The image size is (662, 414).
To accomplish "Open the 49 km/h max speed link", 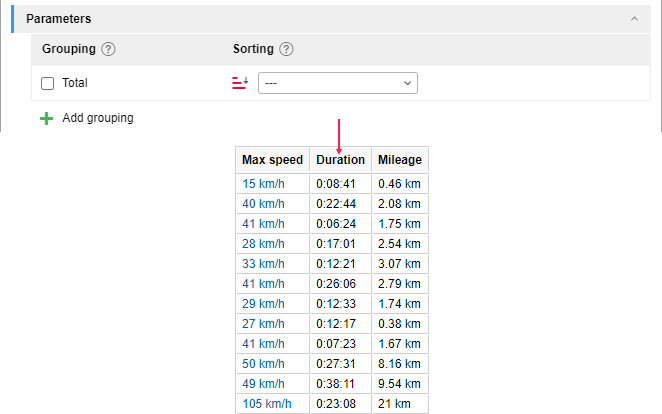I will point(263,384).
